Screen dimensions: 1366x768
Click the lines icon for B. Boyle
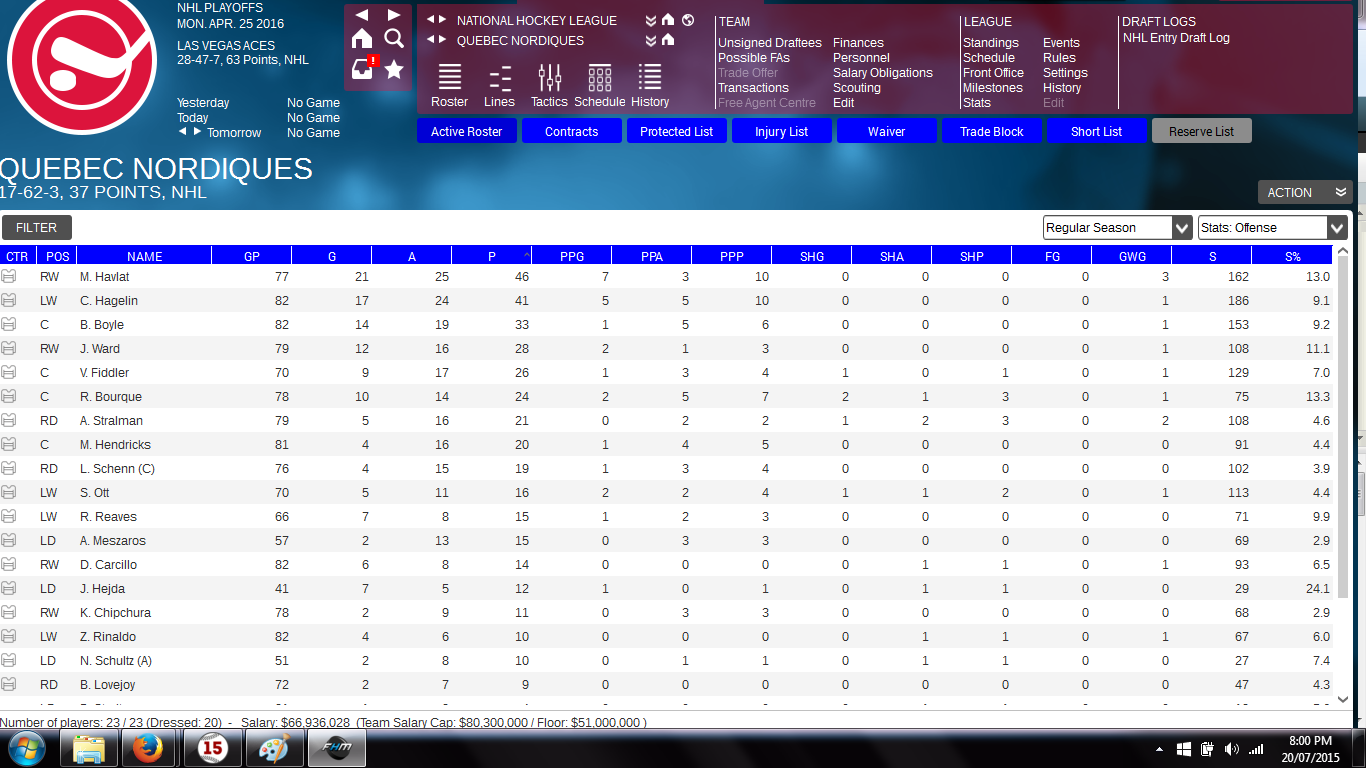click(9, 325)
